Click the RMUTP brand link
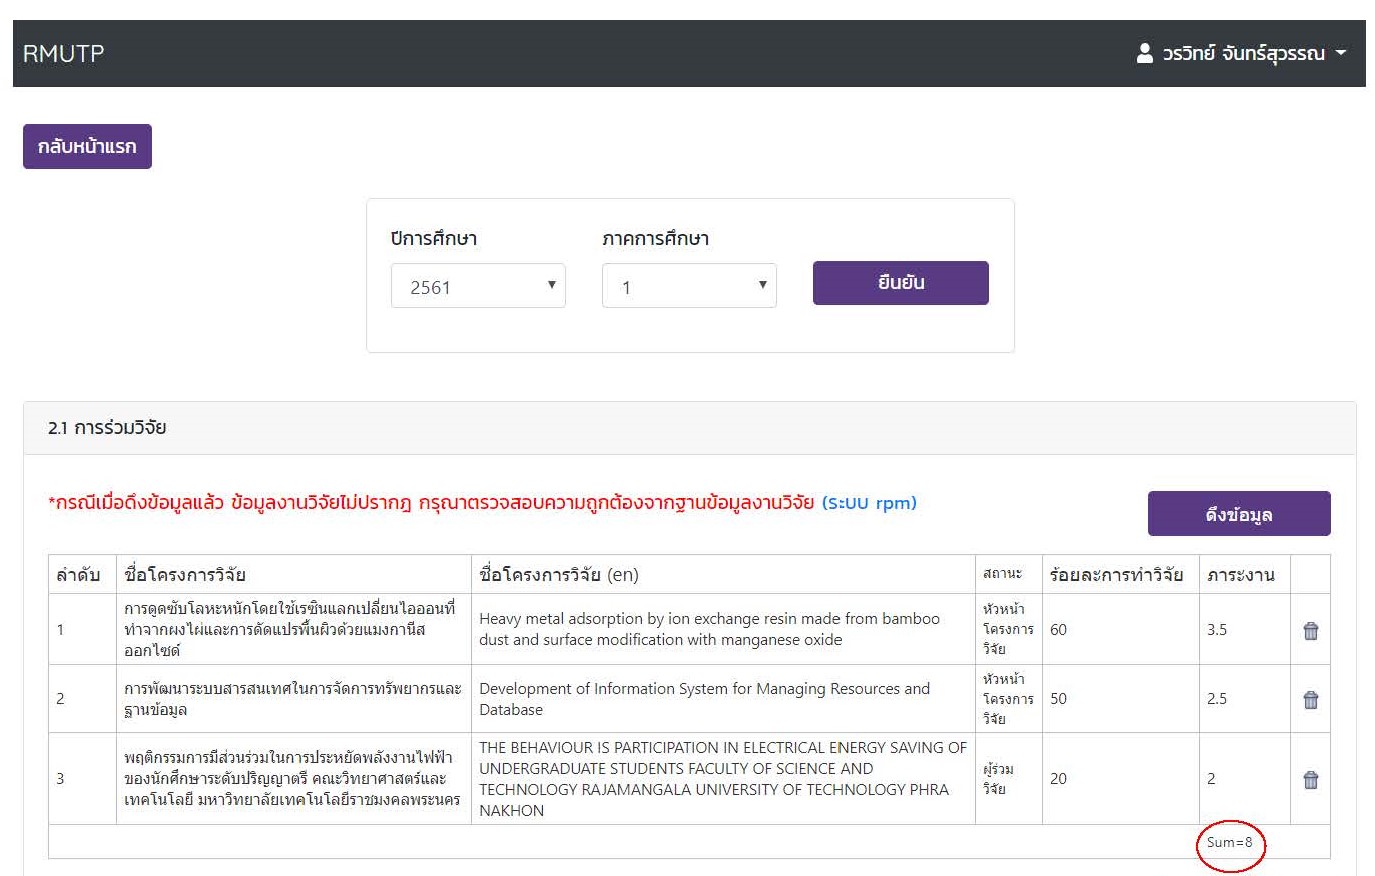1375x876 pixels. click(63, 54)
